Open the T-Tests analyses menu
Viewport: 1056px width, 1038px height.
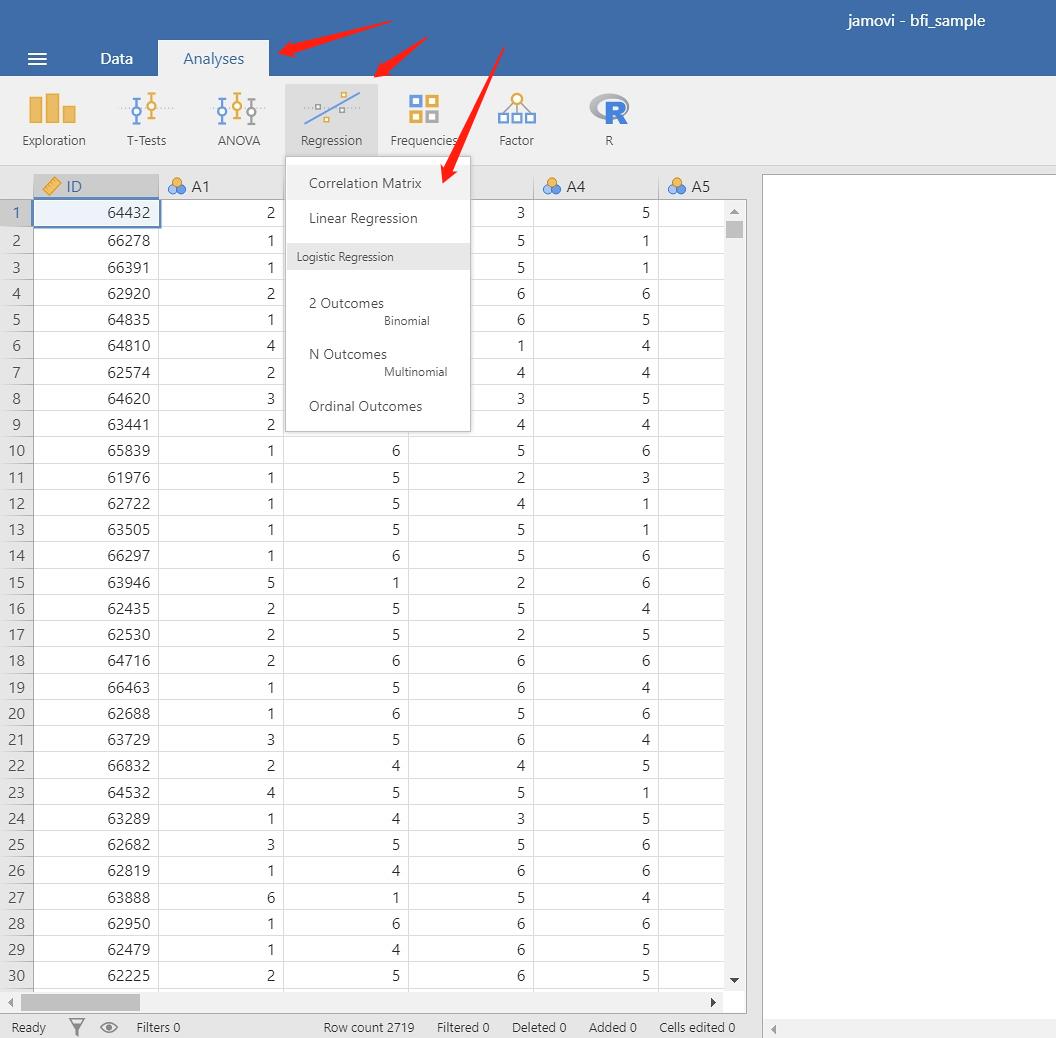[x=146, y=121]
